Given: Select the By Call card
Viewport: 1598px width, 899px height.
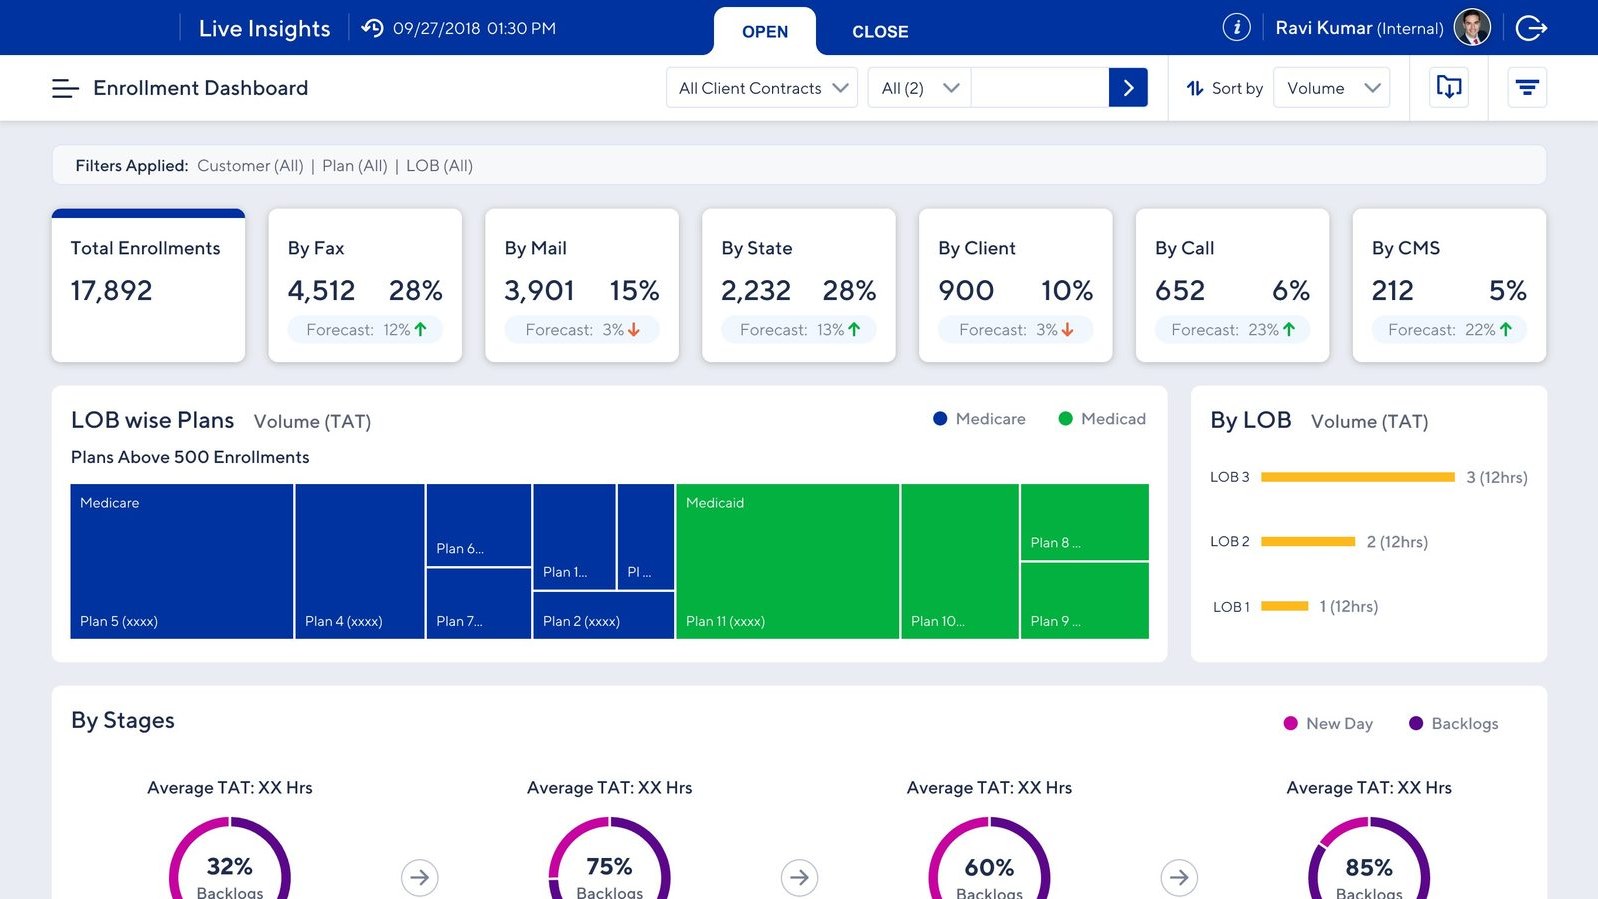Looking at the screenshot, I should tap(1233, 285).
